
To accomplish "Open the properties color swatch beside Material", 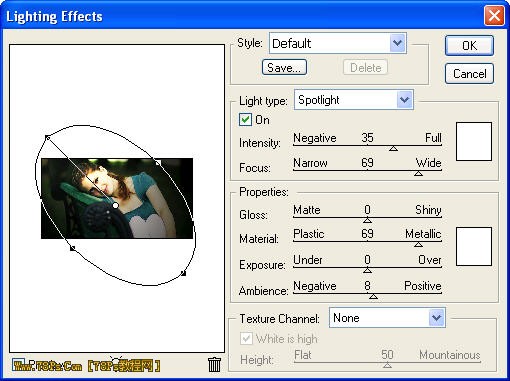I will 474,246.
